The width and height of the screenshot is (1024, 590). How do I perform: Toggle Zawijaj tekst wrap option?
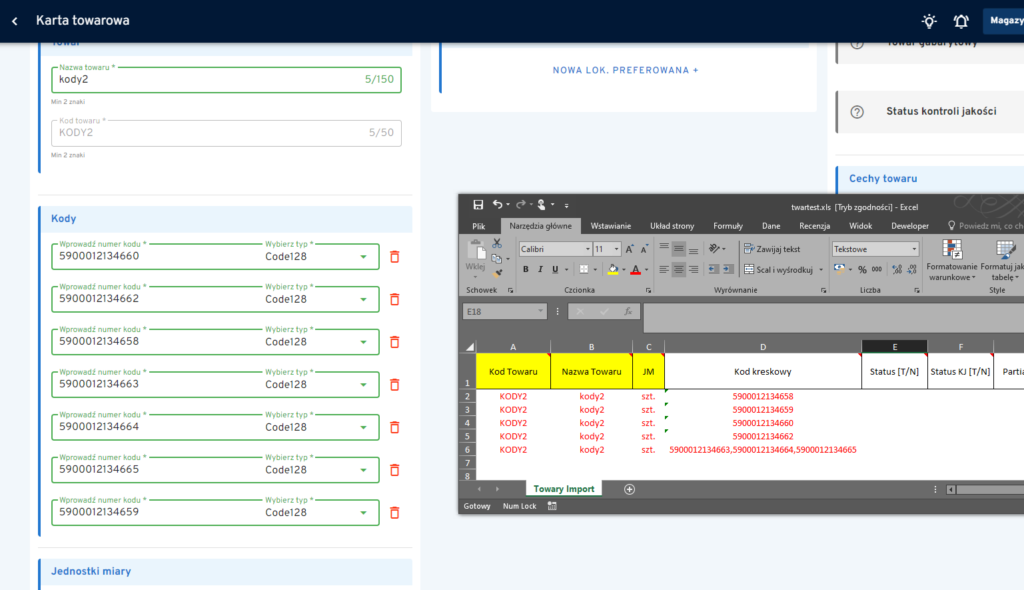[771, 249]
